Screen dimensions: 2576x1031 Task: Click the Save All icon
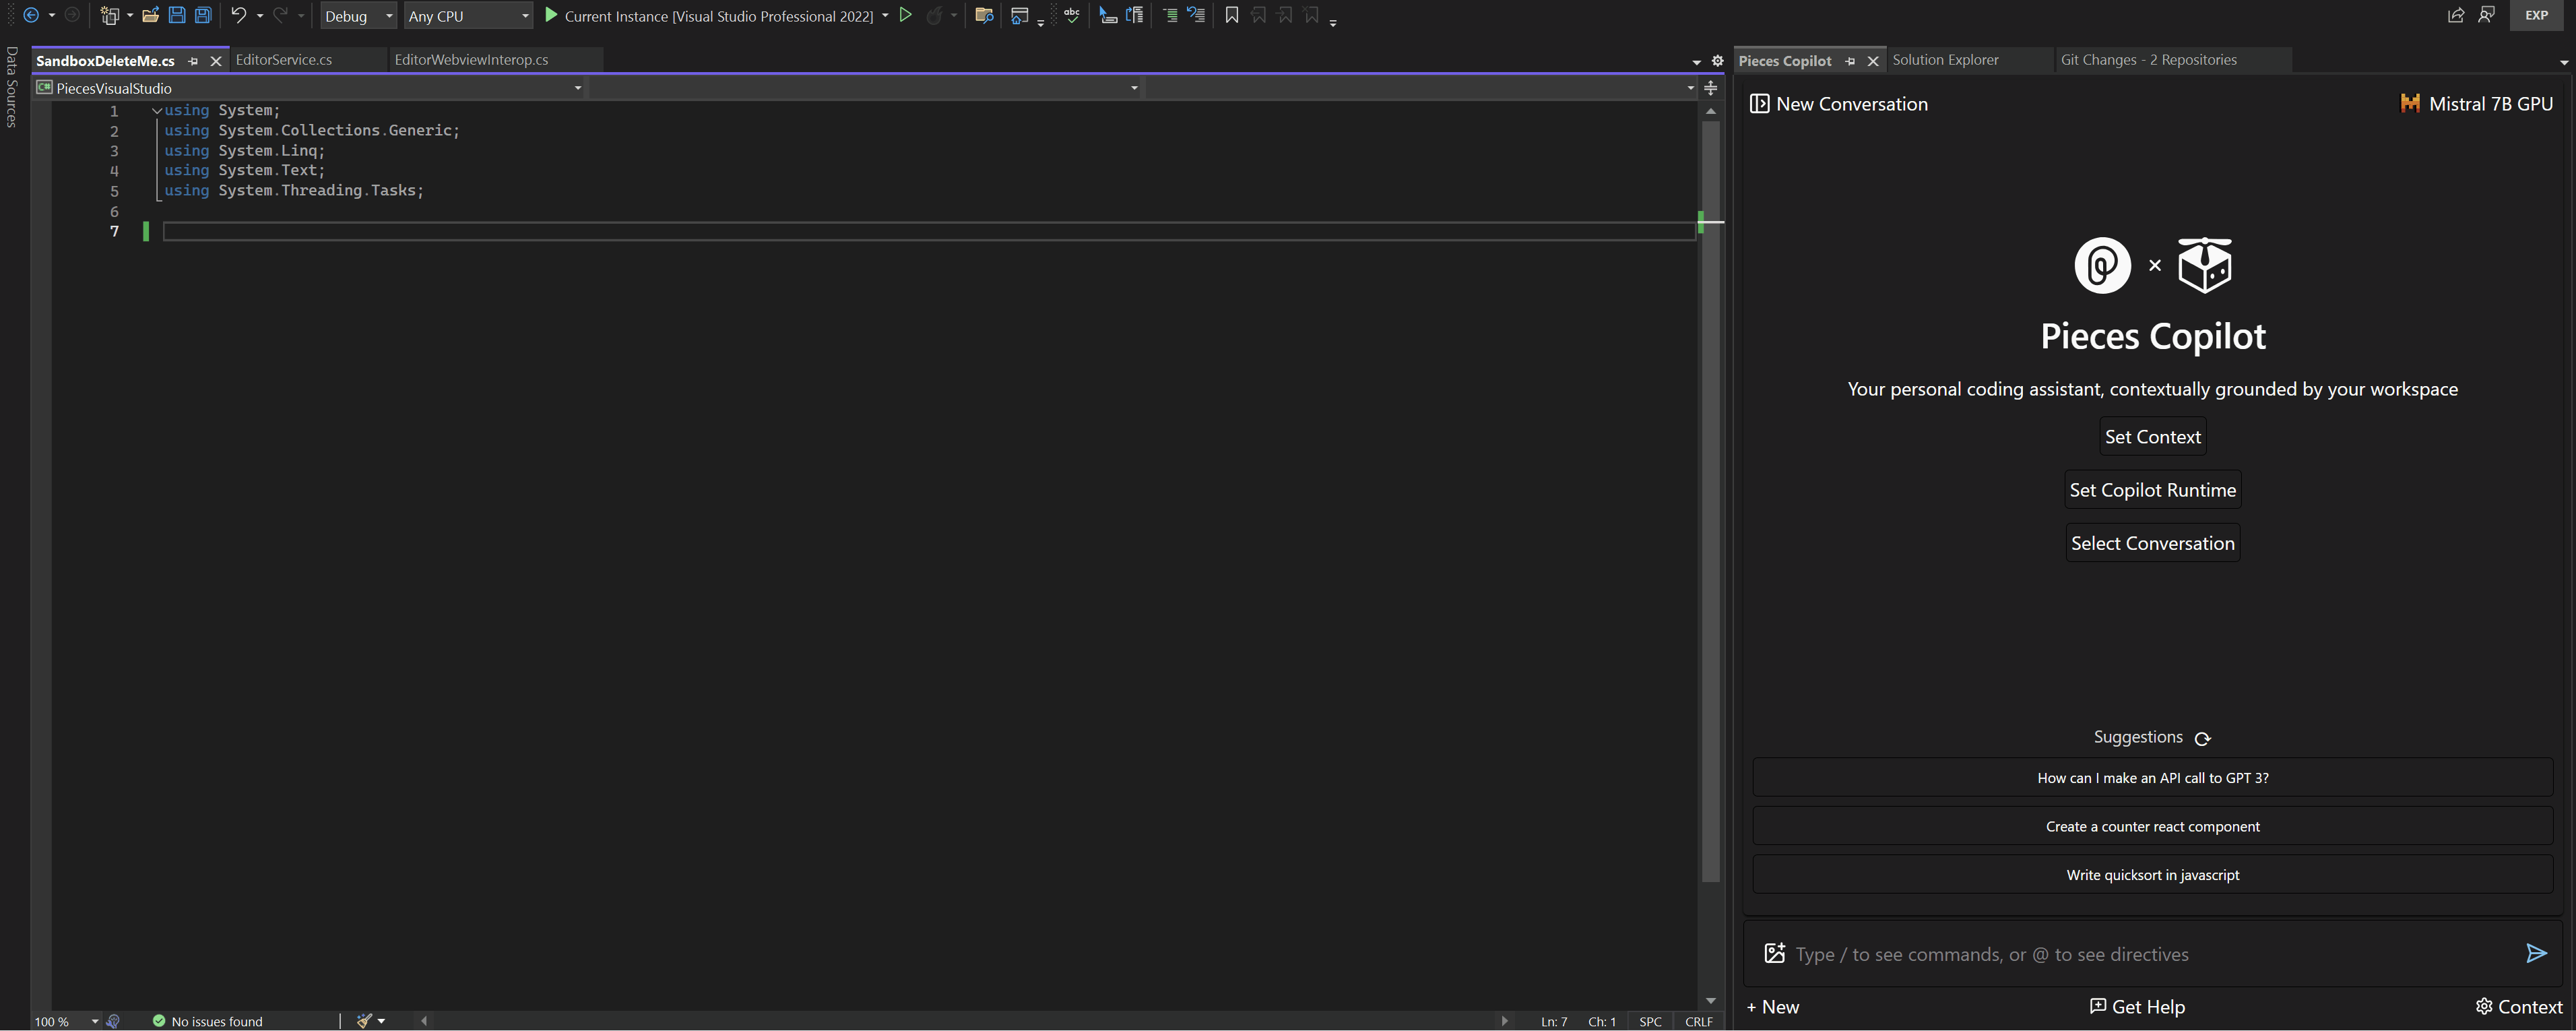(203, 15)
